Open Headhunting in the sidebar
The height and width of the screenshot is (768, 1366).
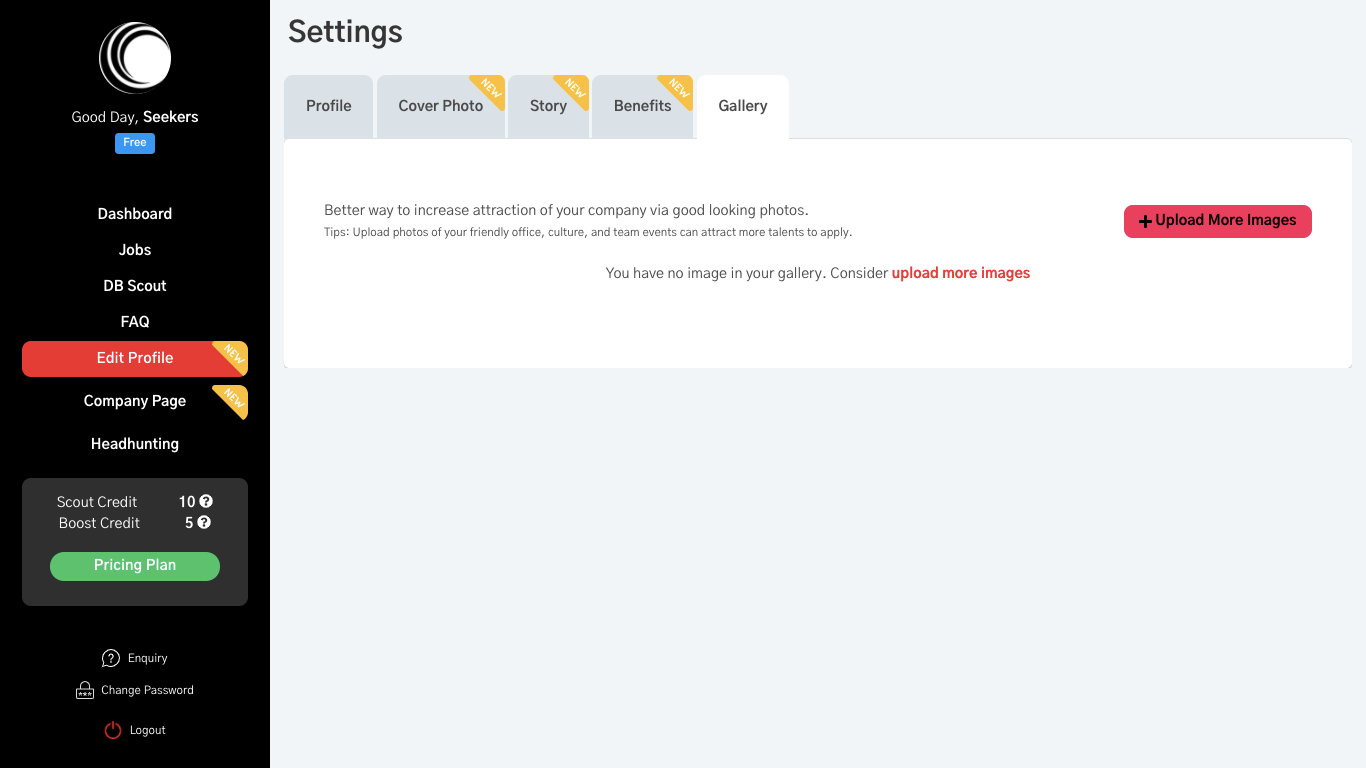[x=135, y=444]
